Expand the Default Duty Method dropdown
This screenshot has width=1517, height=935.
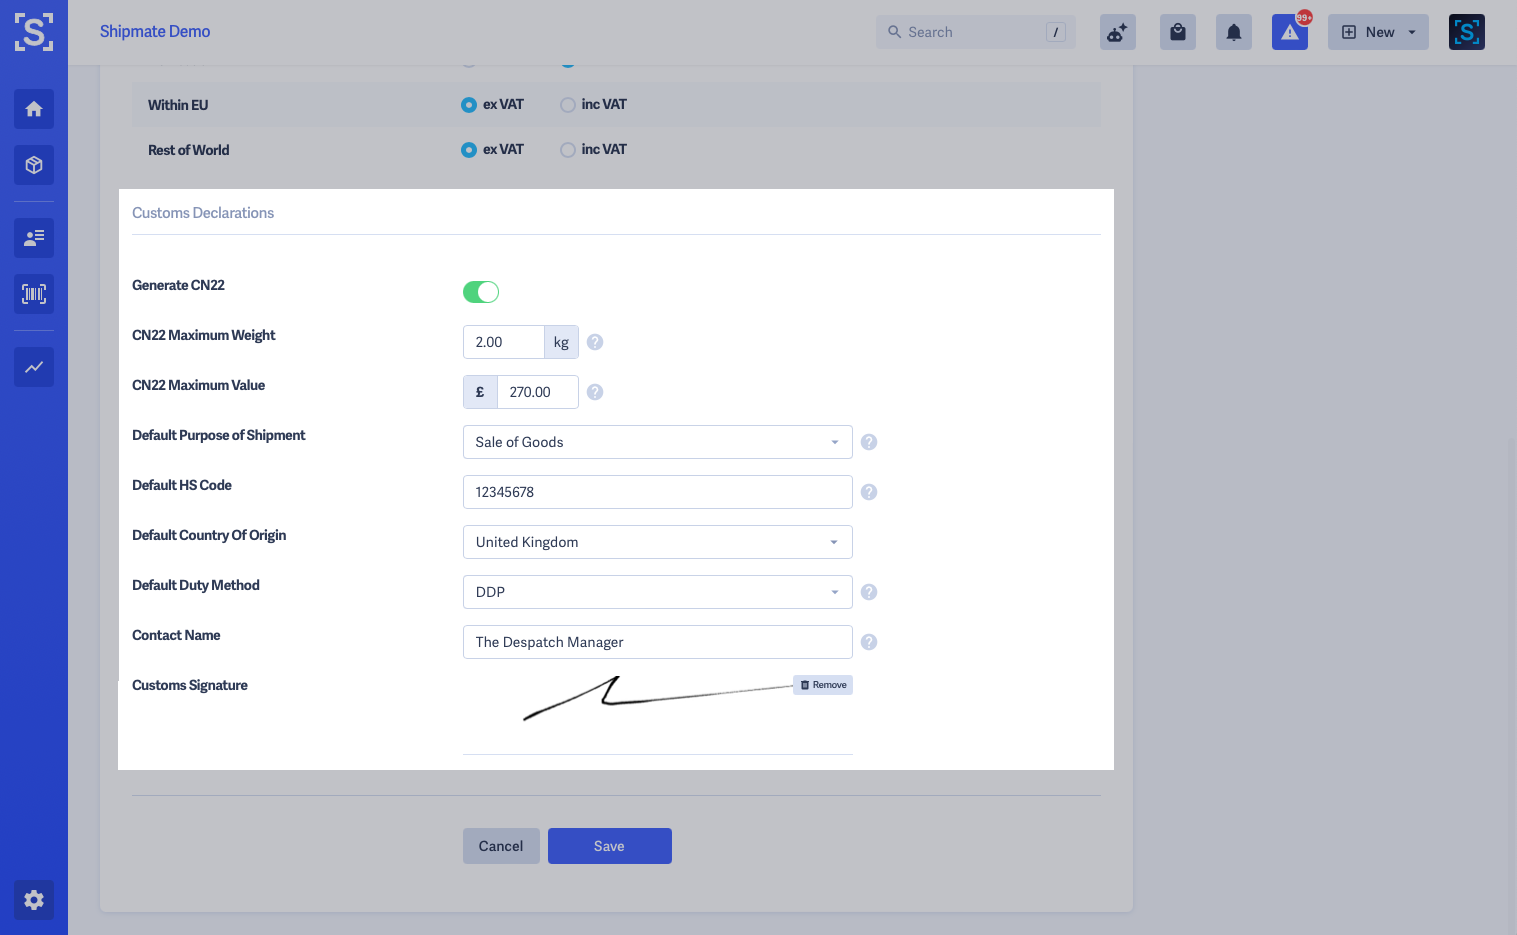click(x=658, y=592)
